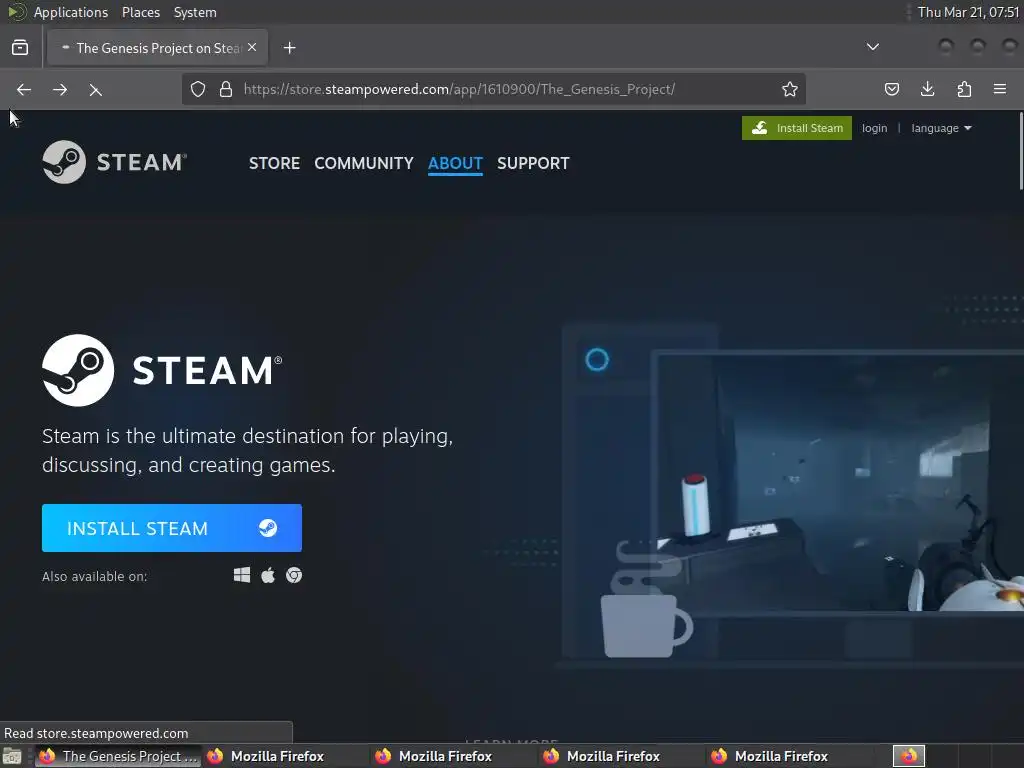List all tabs dropdown arrow
Viewport: 1024px width, 768px height.
[x=872, y=47]
